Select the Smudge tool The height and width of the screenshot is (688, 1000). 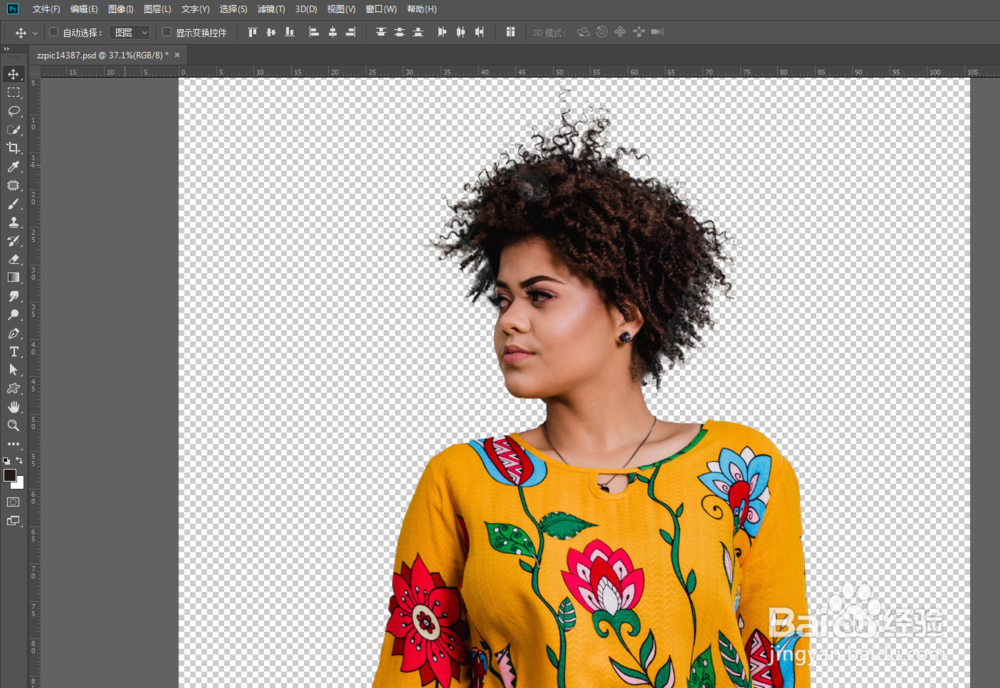pos(13,296)
